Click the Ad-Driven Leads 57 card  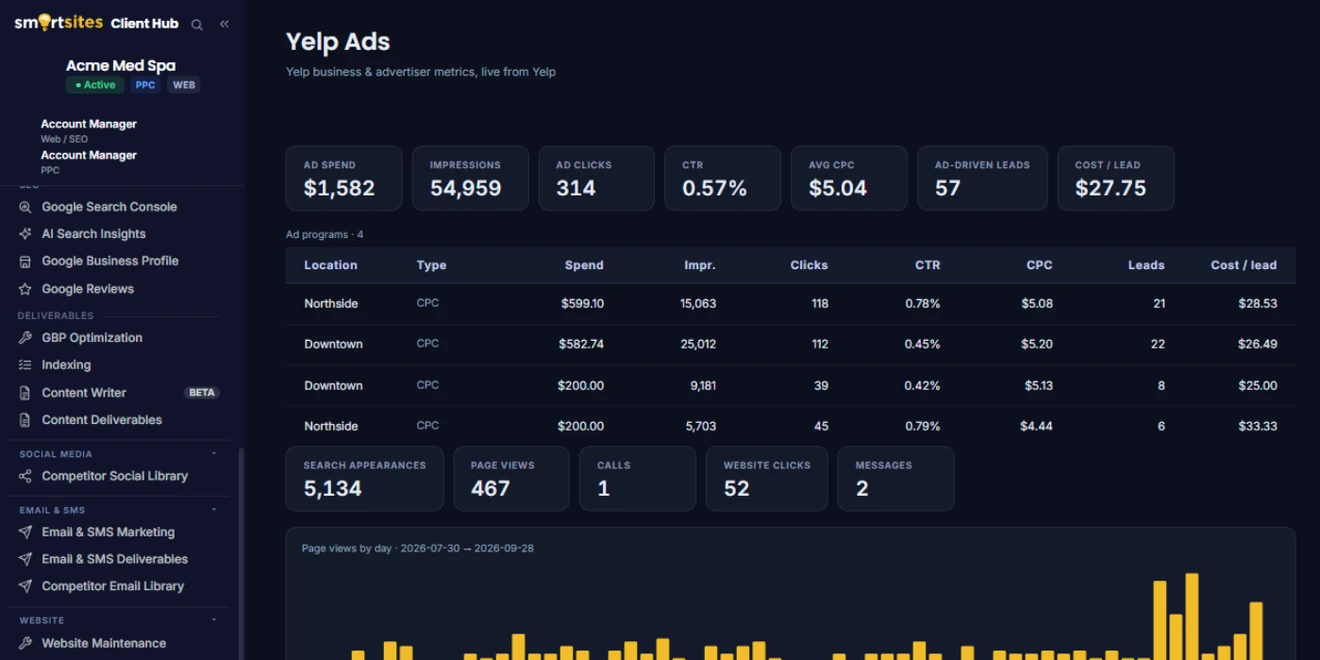[x=982, y=178]
